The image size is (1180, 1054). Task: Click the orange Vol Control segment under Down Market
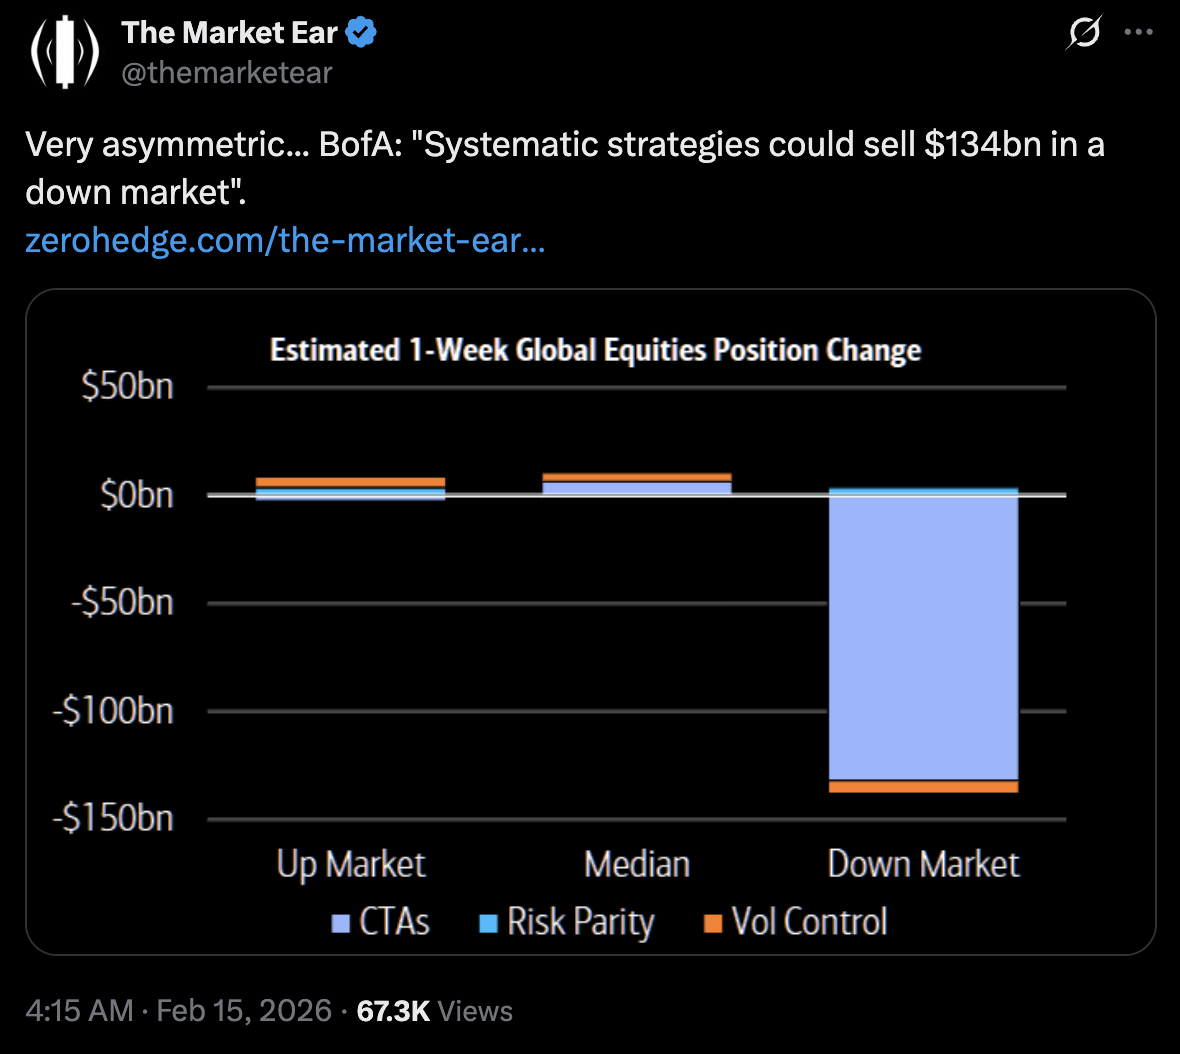pyautogui.click(x=923, y=787)
